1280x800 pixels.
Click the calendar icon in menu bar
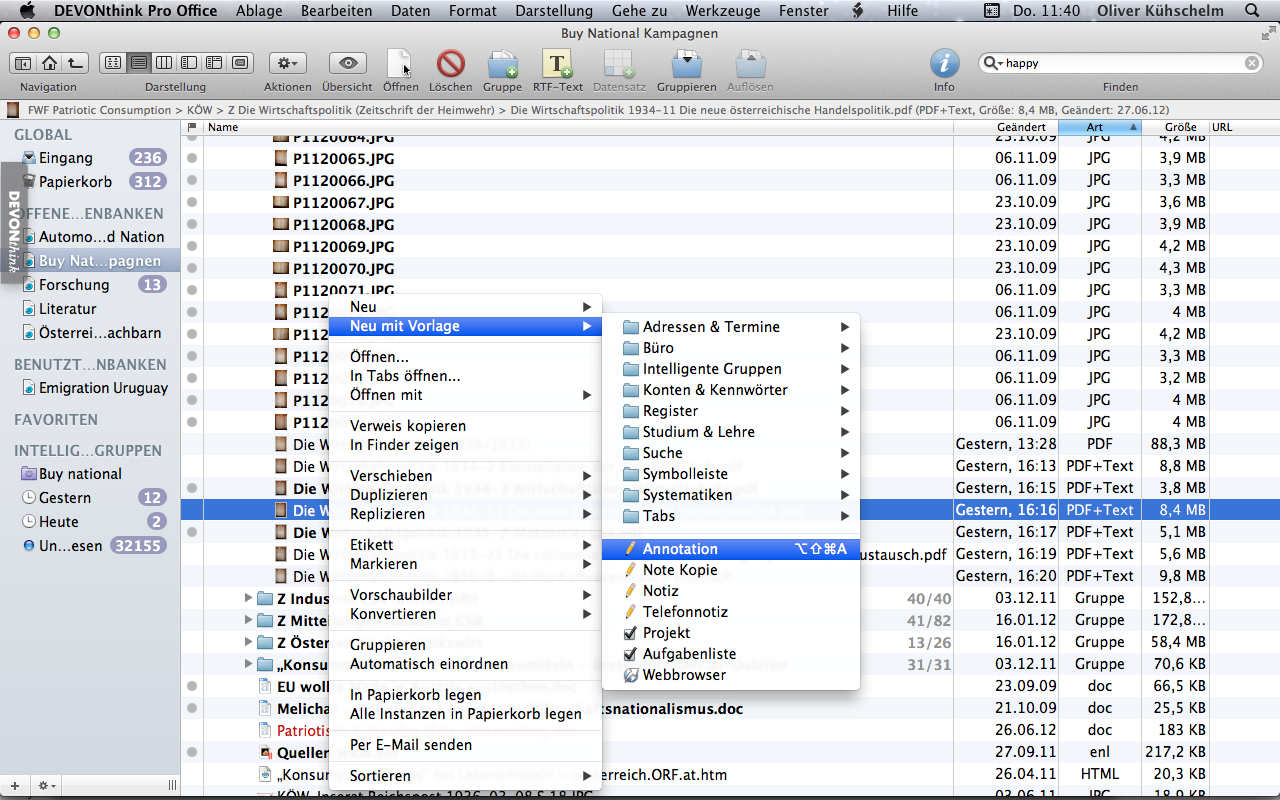coord(992,11)
